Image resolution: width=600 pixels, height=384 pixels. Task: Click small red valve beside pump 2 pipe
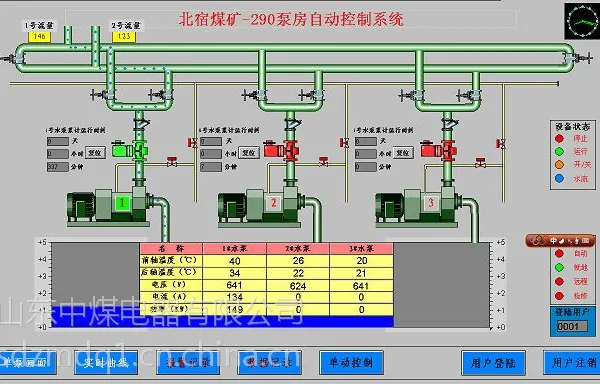click(323, 162)
